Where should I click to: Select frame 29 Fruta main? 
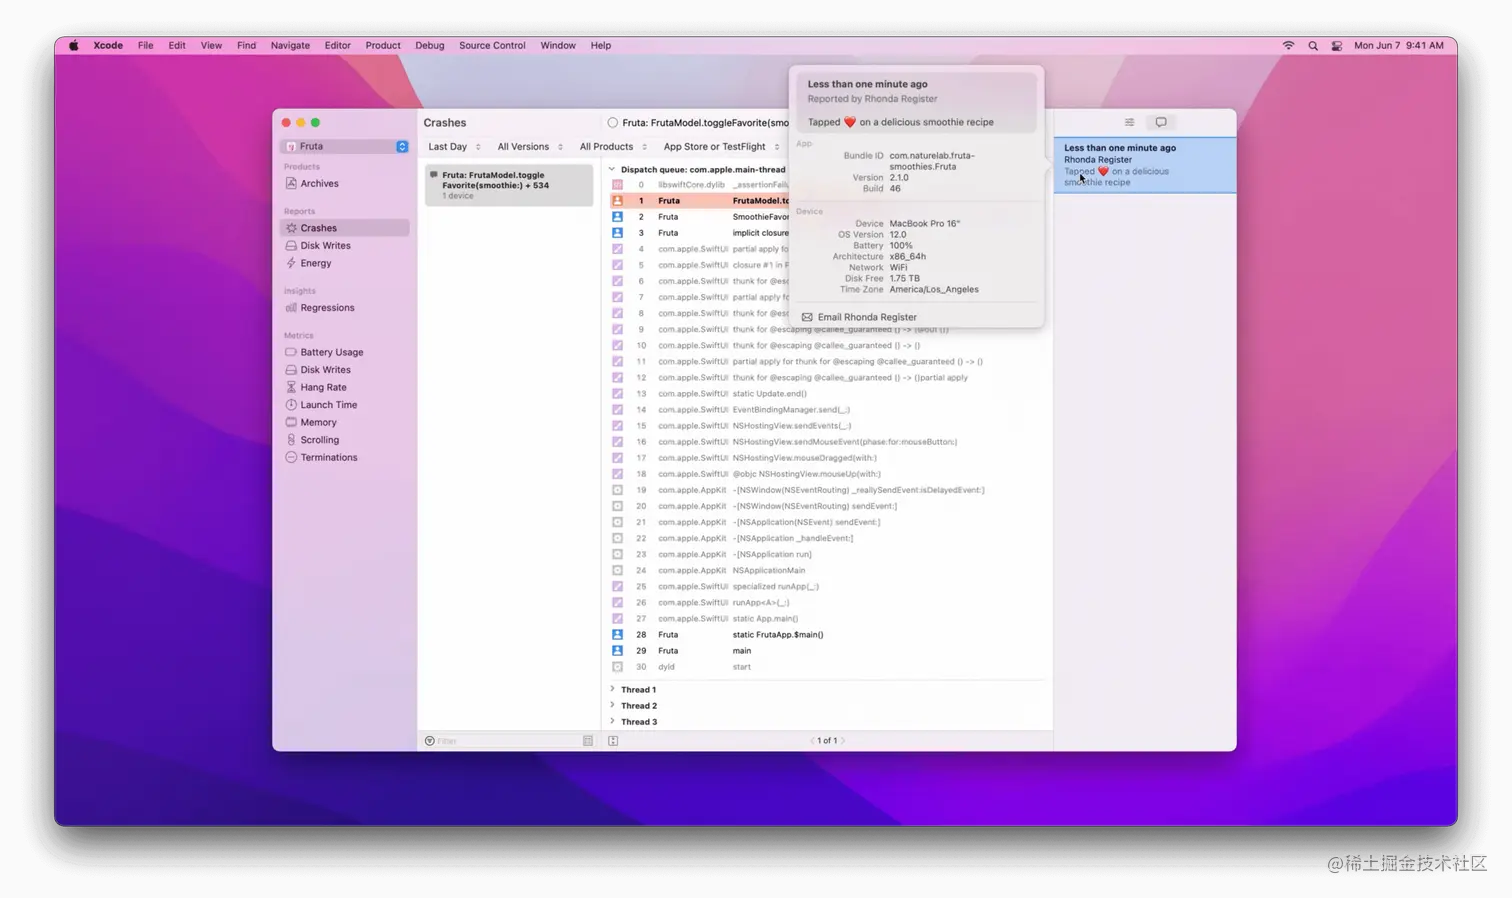tap(828, 651)
